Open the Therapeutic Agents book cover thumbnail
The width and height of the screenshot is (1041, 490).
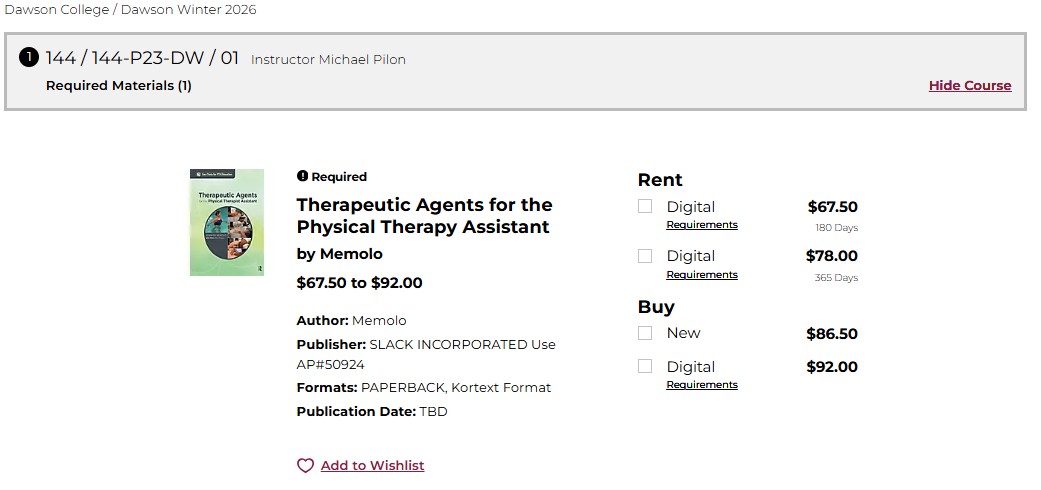coord(227,222)
